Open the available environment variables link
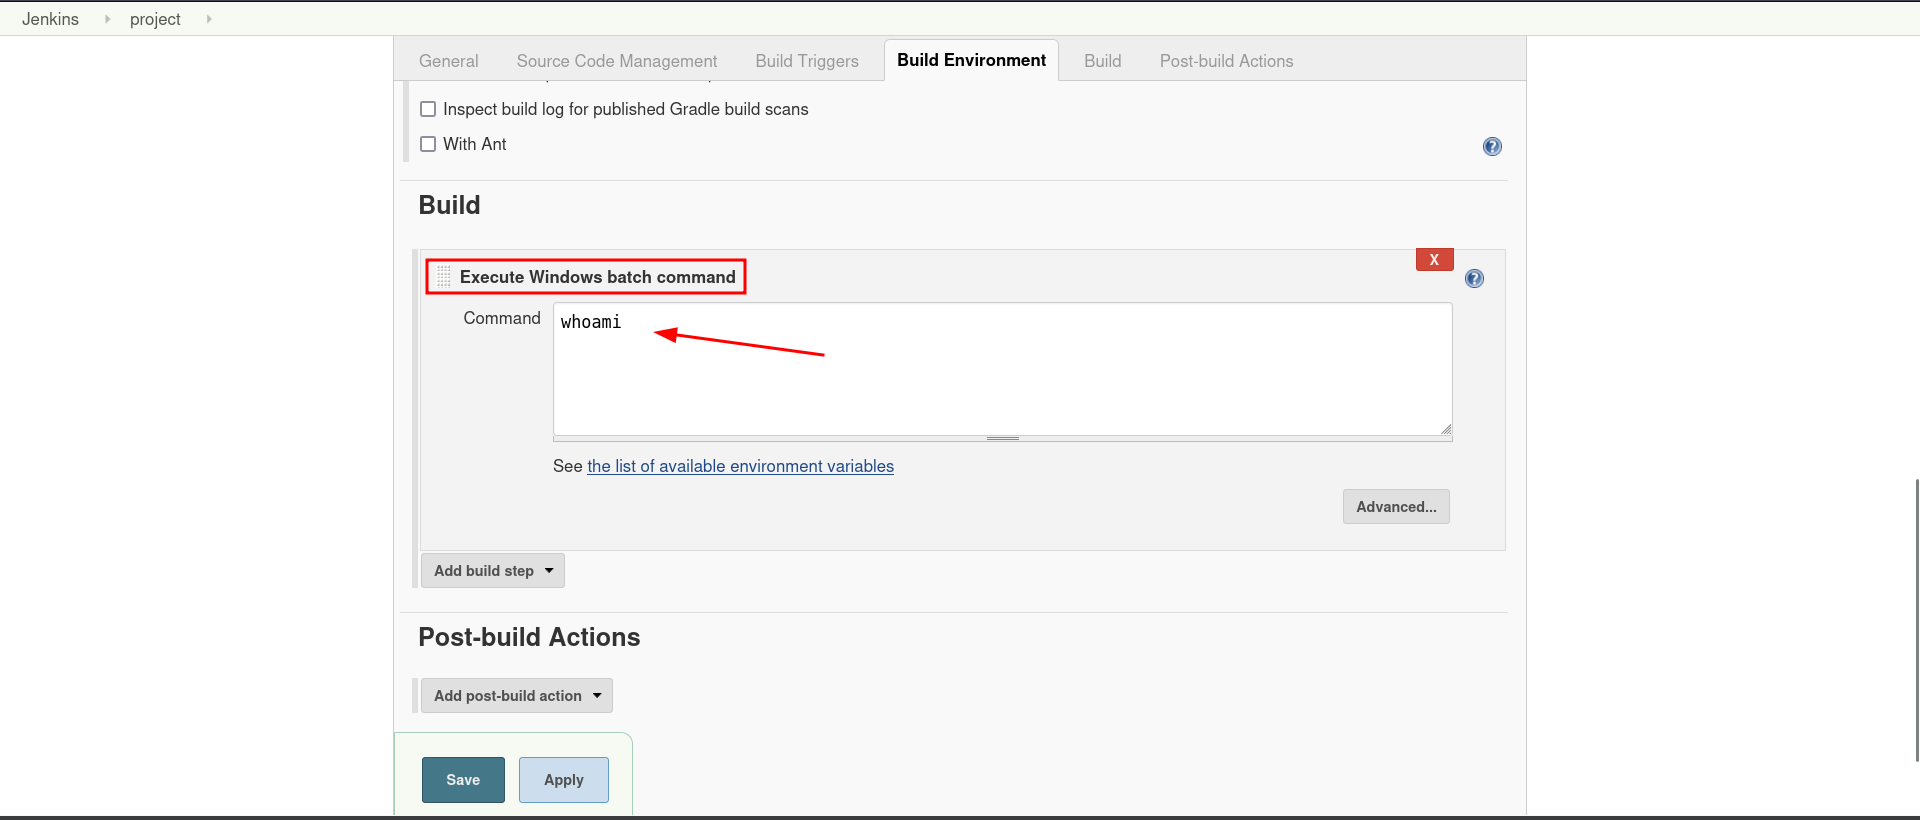The image size is (1920, 820). point(740,466)
